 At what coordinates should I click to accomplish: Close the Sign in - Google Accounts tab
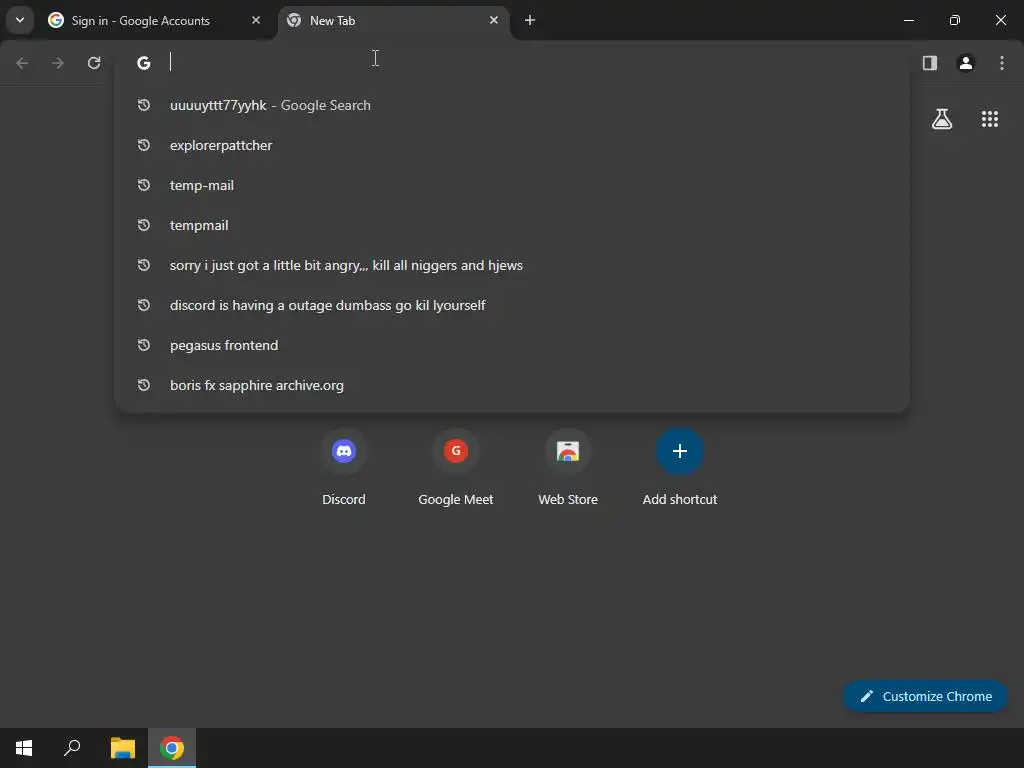click(x=256, y=20)
